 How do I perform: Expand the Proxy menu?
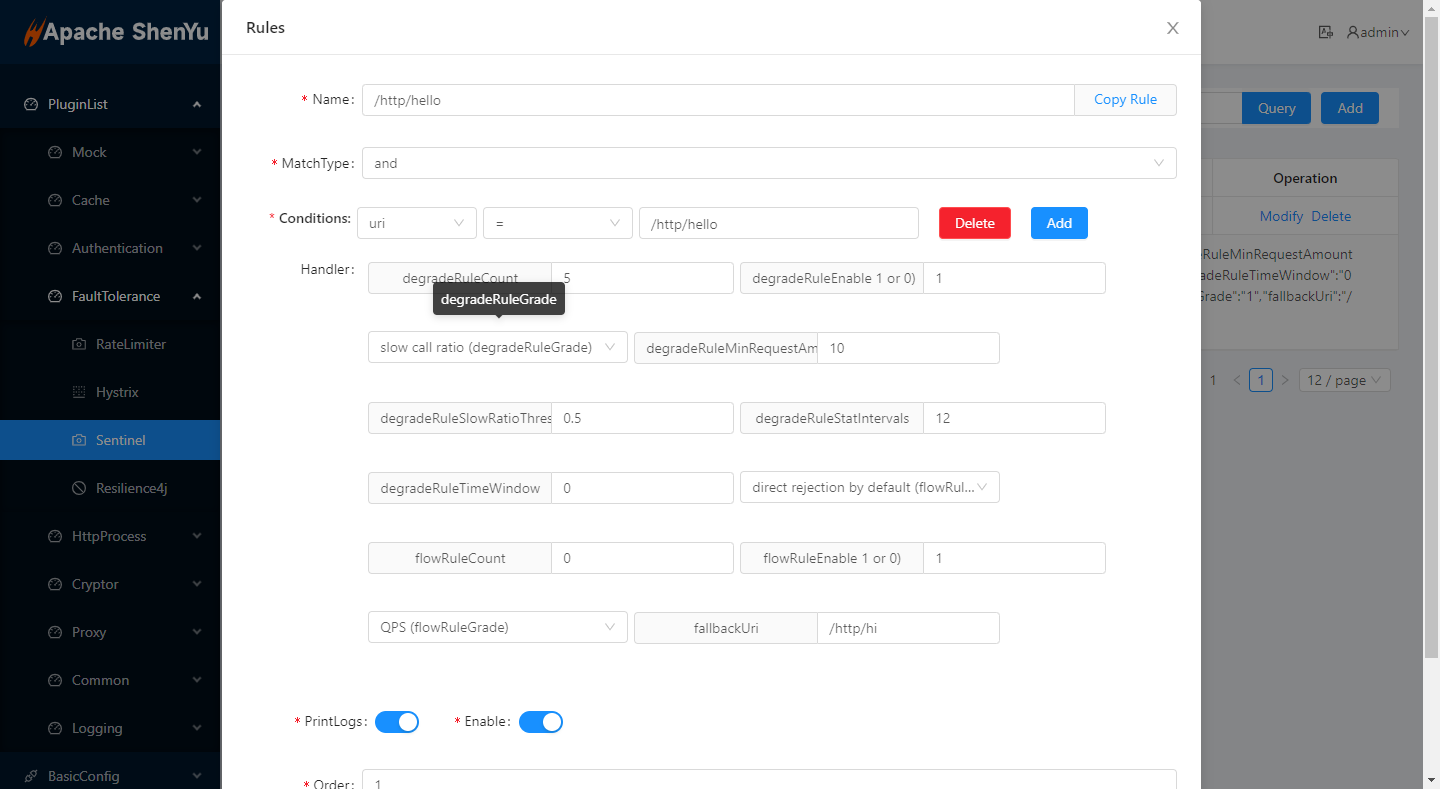tap(110, 632)
